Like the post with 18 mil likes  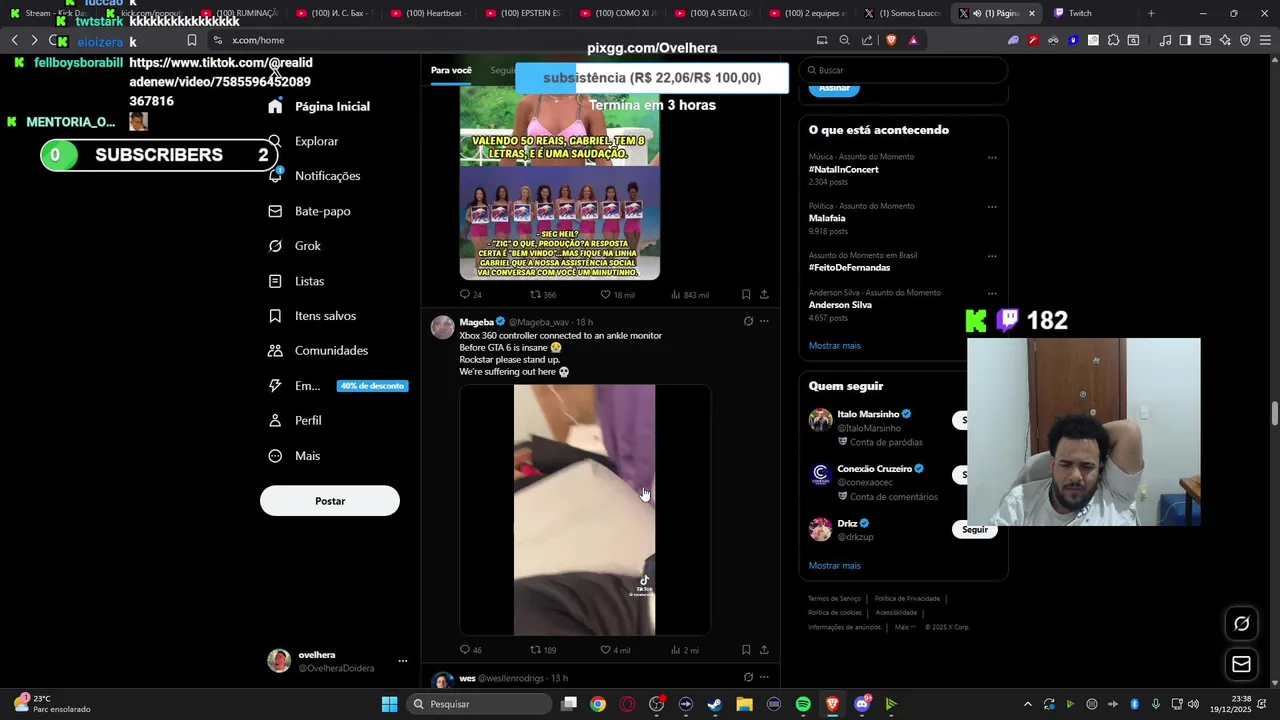(x=617, y=295)
